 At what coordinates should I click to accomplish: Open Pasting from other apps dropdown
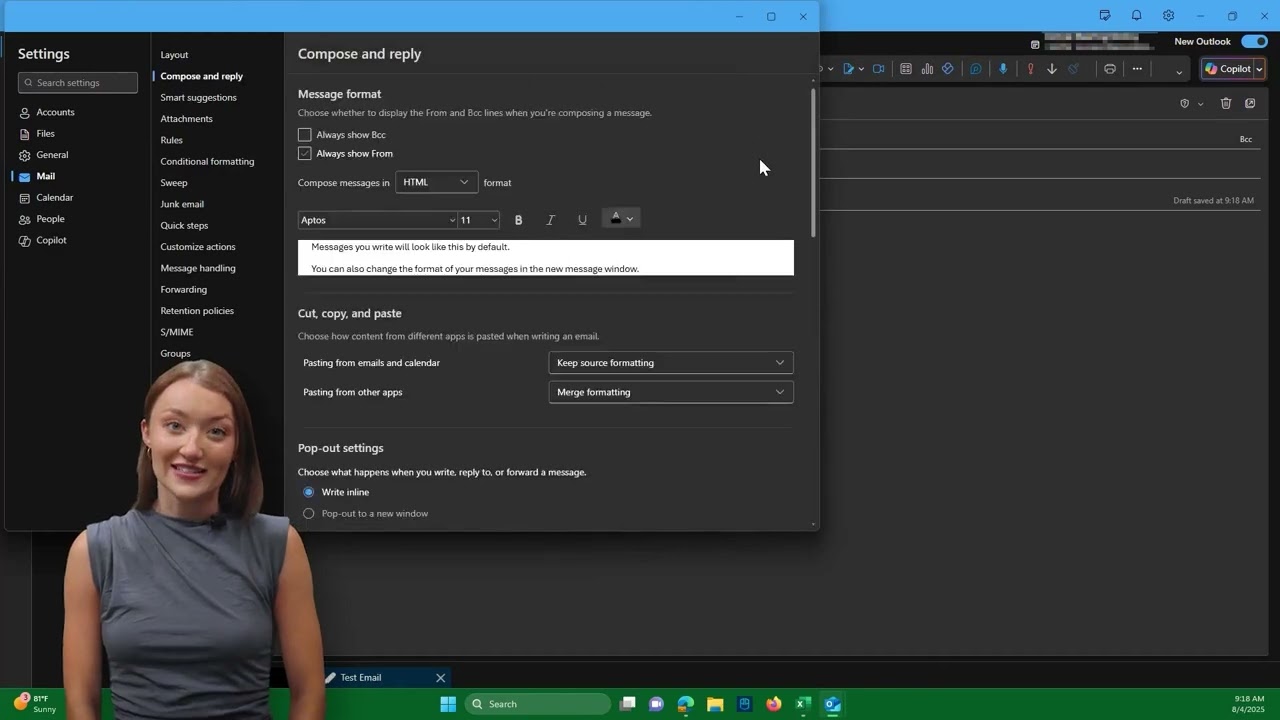tap(671, 392)
